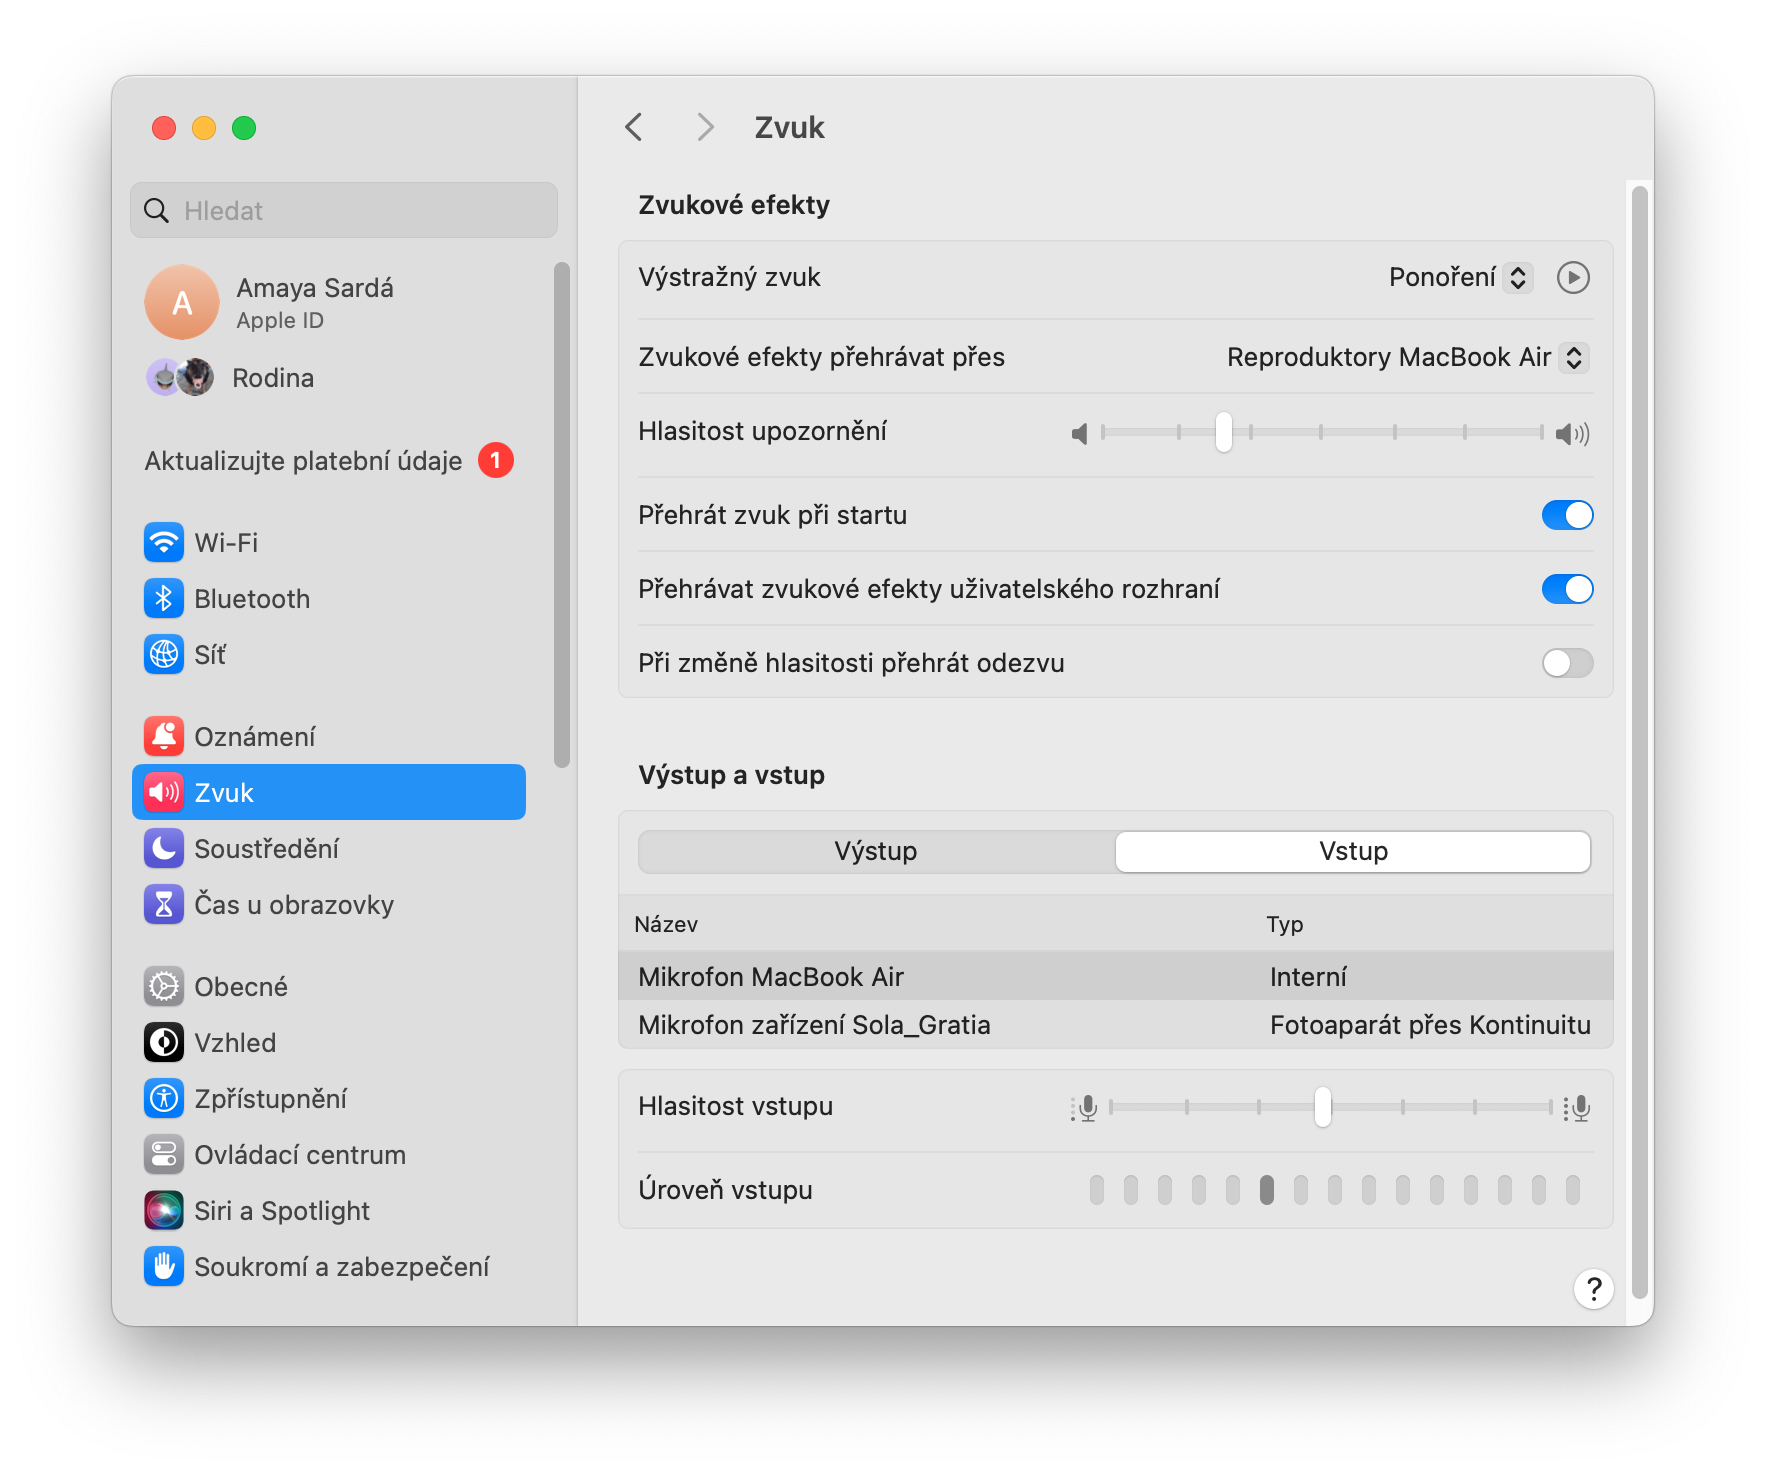Open Aktualizujte platební údaje item
The width and height of the screenshot is (1766, 1474).
click(x=329, y=460)
